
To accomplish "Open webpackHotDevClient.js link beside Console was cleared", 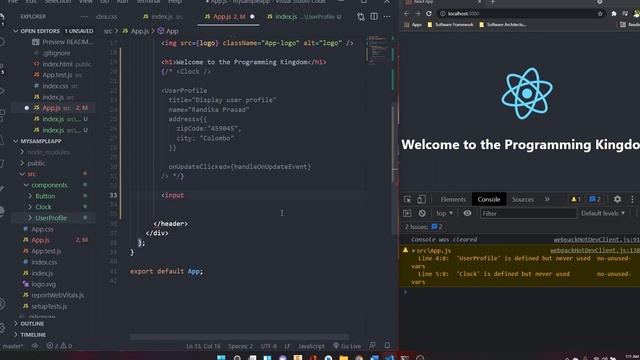I will click(x=596, y=240).
